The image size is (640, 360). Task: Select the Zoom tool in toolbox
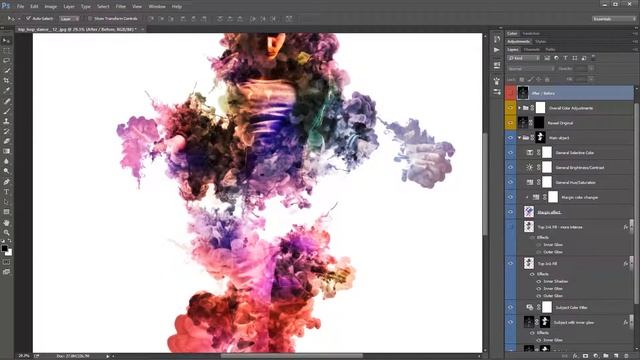(x=6, y=233)
